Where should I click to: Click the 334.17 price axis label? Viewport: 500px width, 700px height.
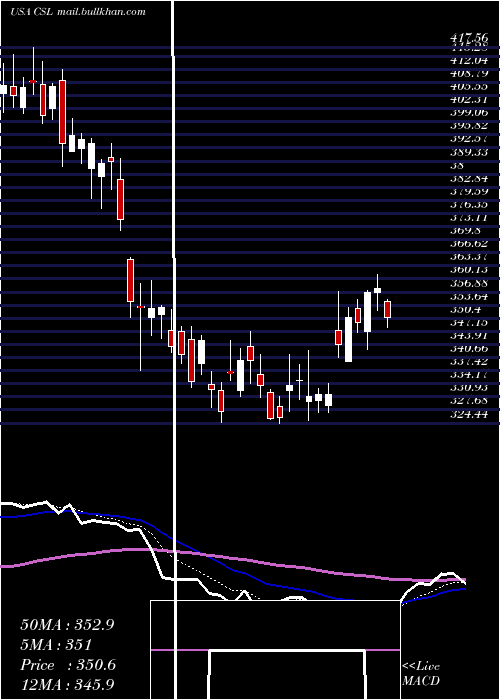(468, 376)
